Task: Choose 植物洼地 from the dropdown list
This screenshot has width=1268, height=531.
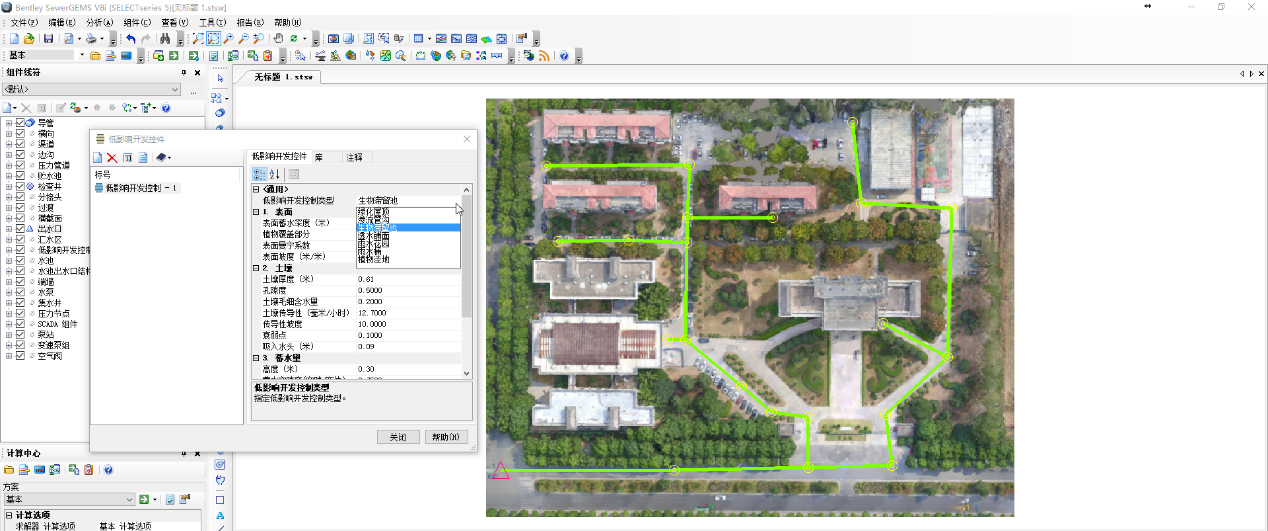Action: [409, 259]
